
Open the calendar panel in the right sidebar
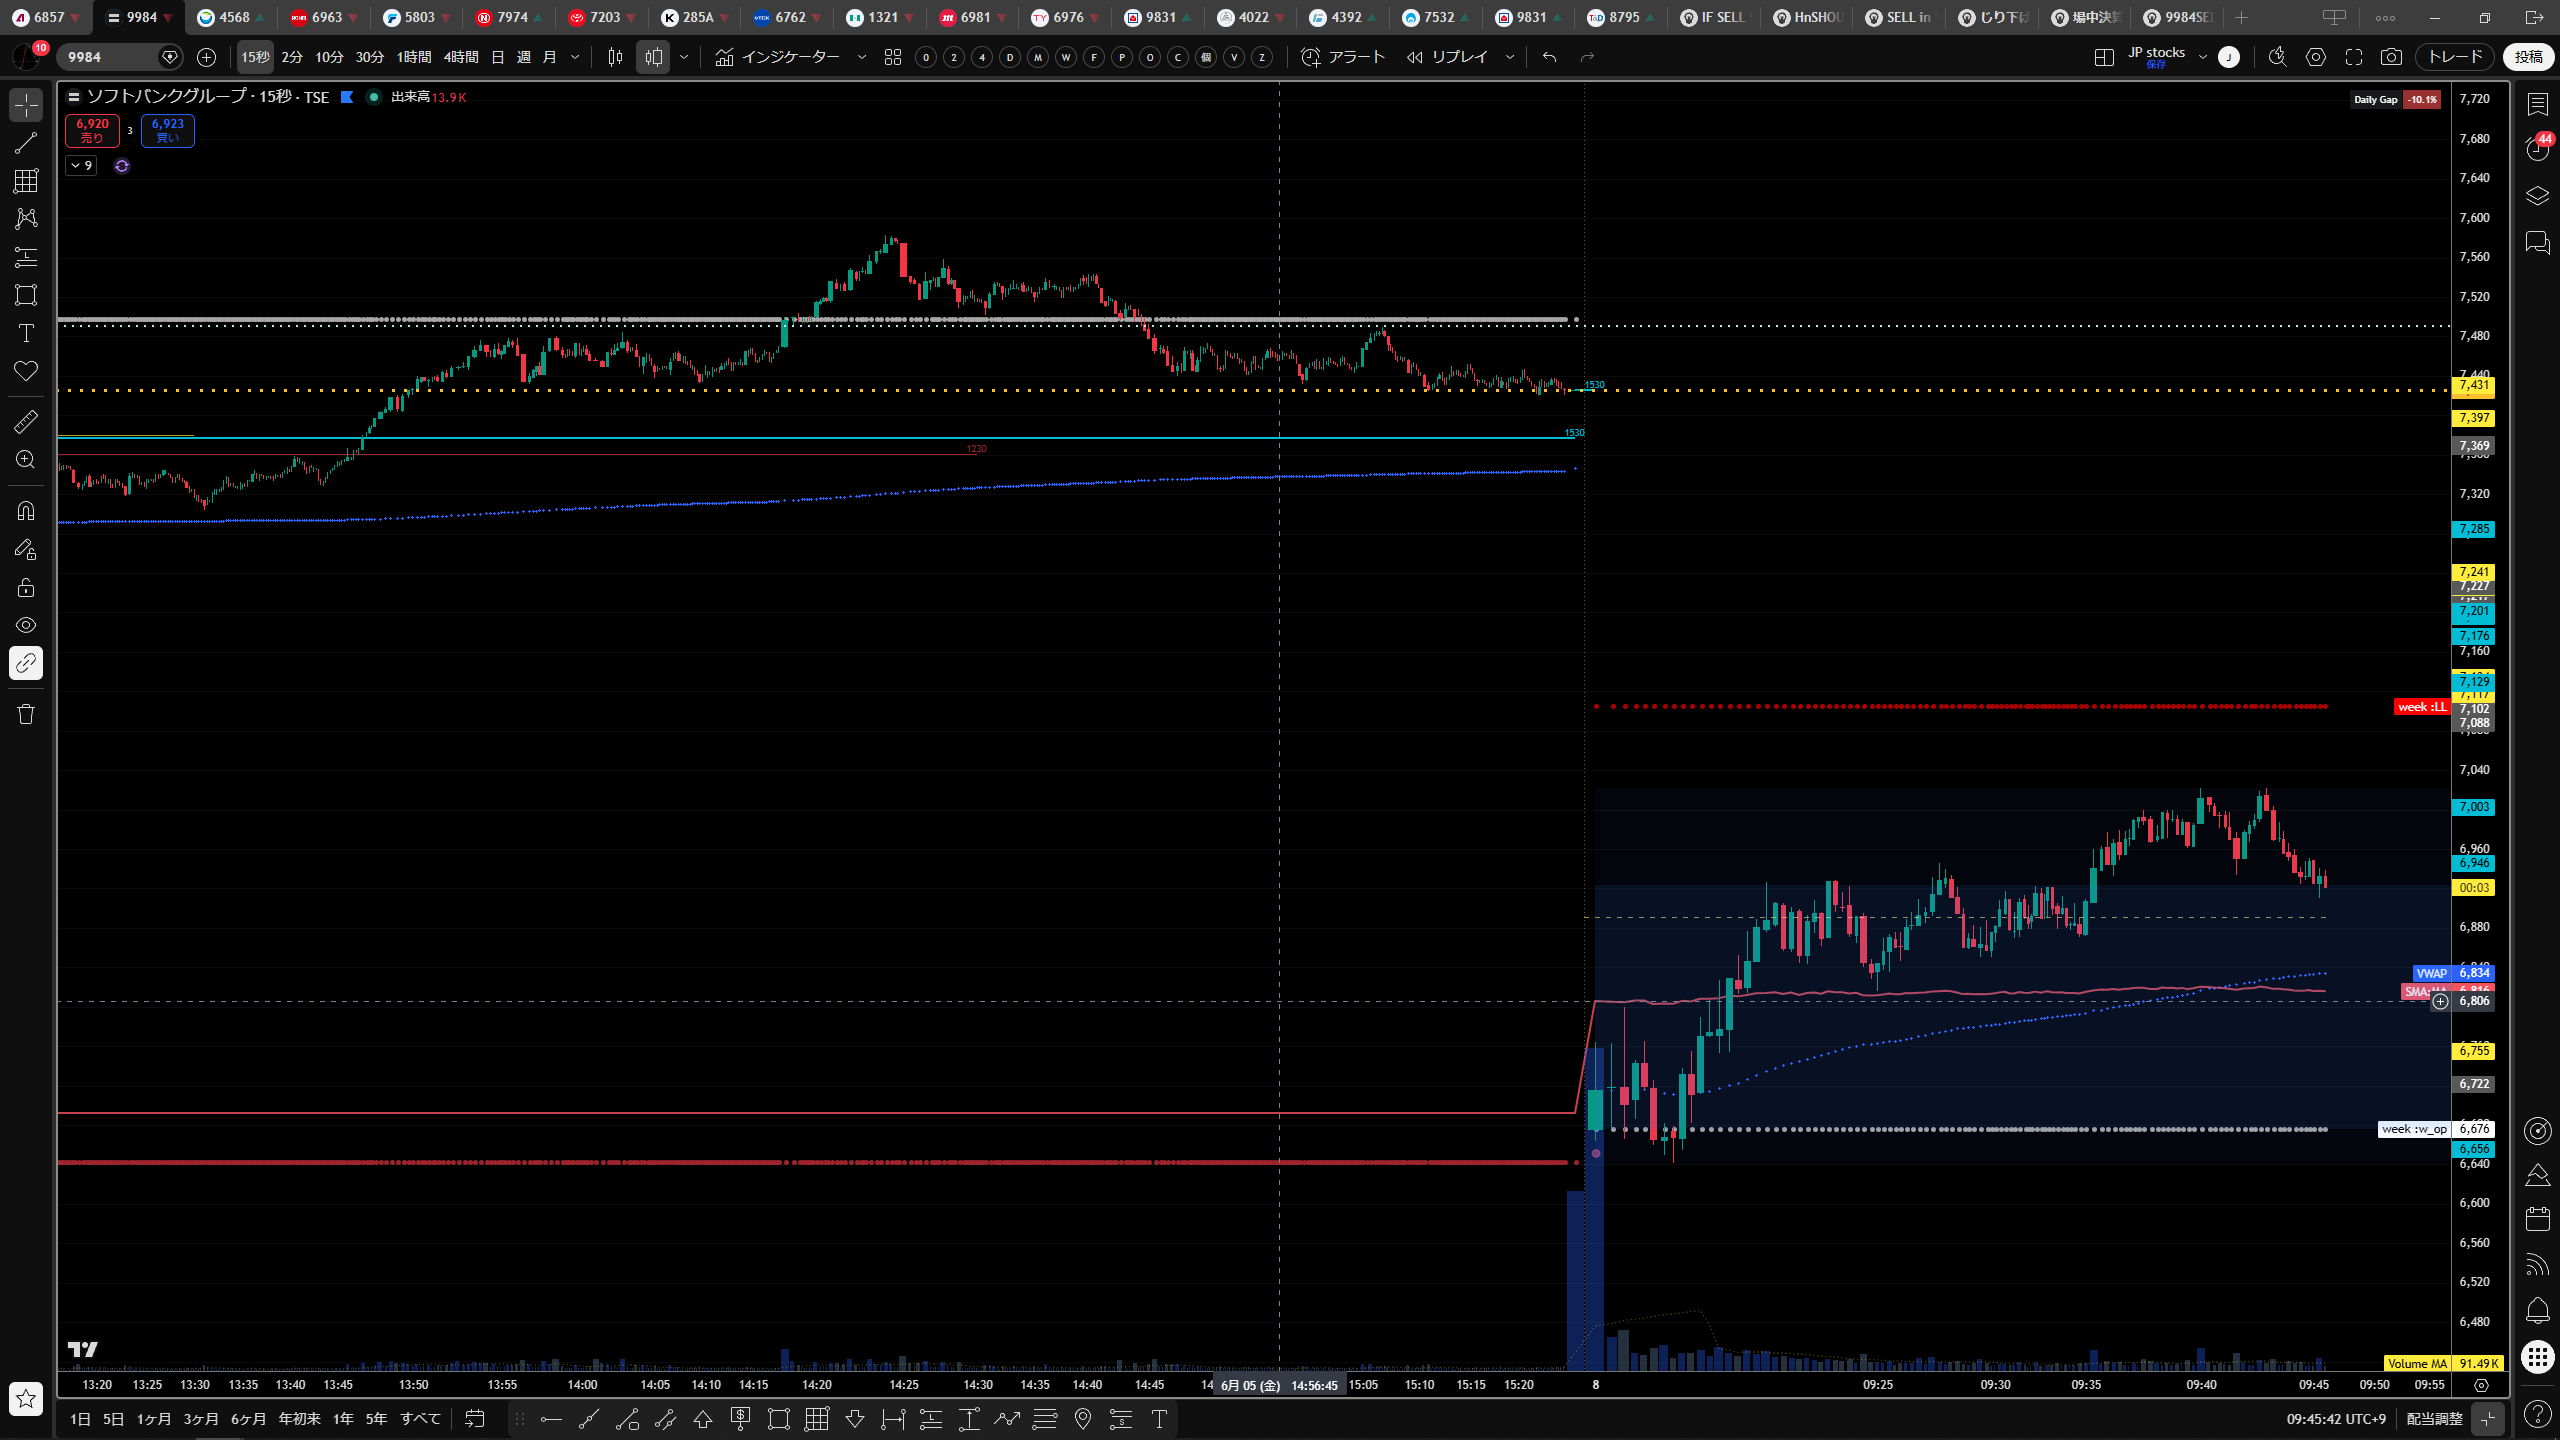click(2537, 1219)
